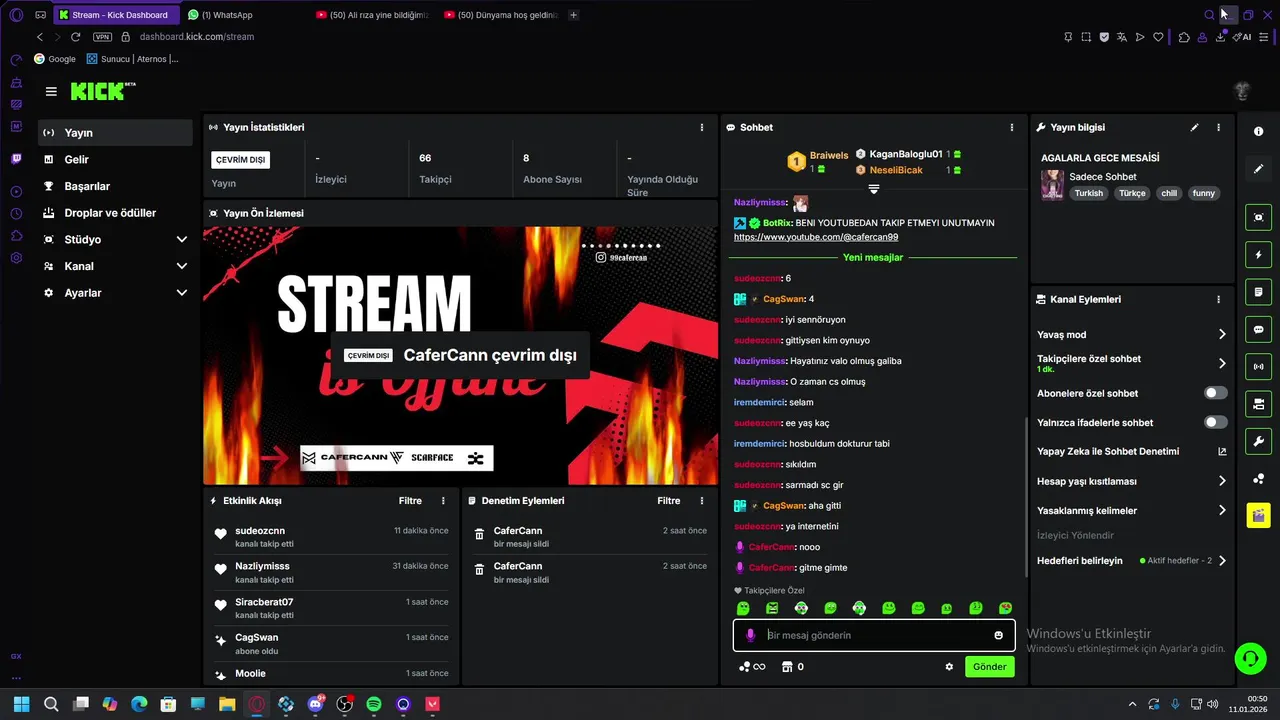The width and height of the screenshot is (1280, 720).
Task: Go to Gelir in the sidebar
Action: [115, 159]
